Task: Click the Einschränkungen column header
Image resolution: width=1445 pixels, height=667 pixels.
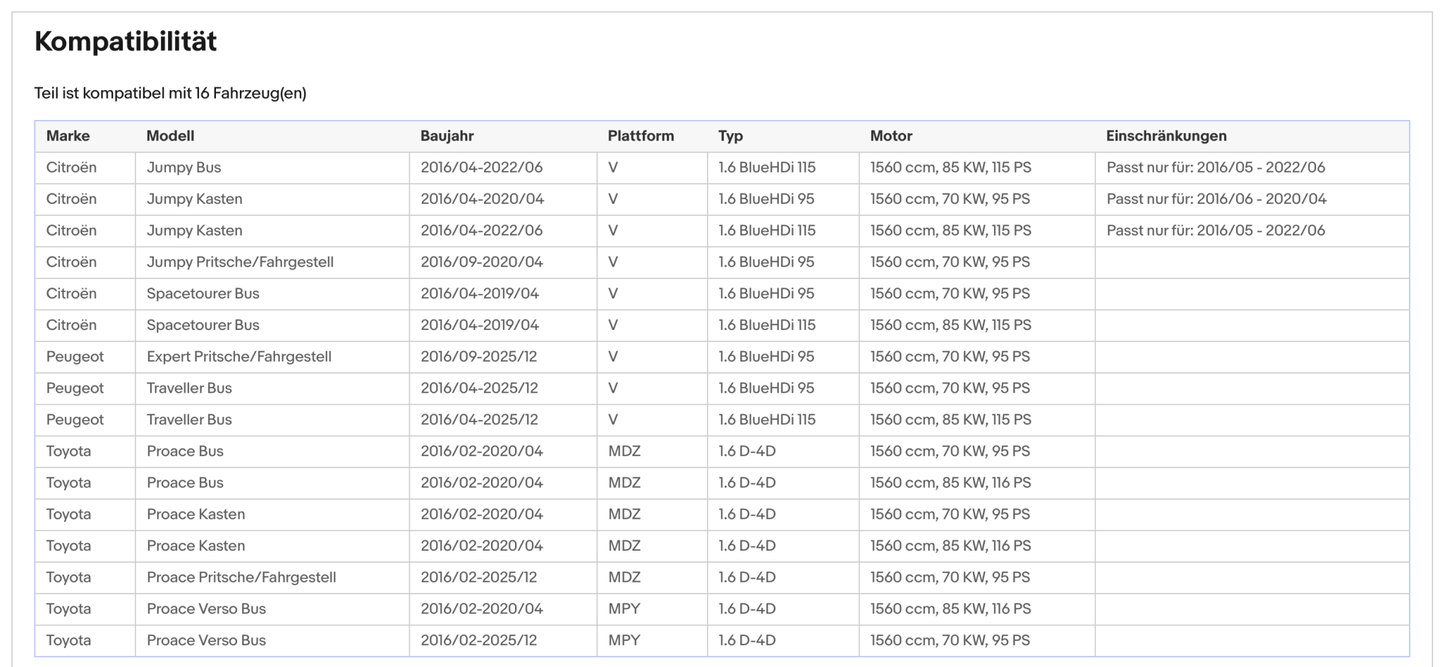Action: pos(1166,136)
